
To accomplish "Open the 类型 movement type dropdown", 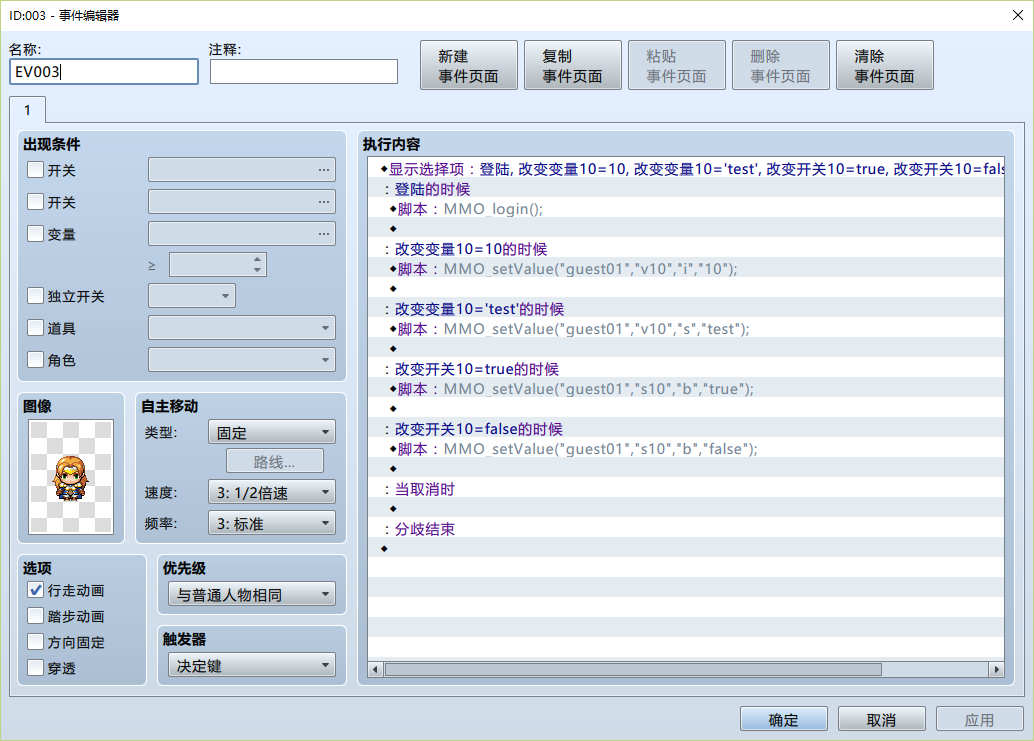I will (272, 432).
